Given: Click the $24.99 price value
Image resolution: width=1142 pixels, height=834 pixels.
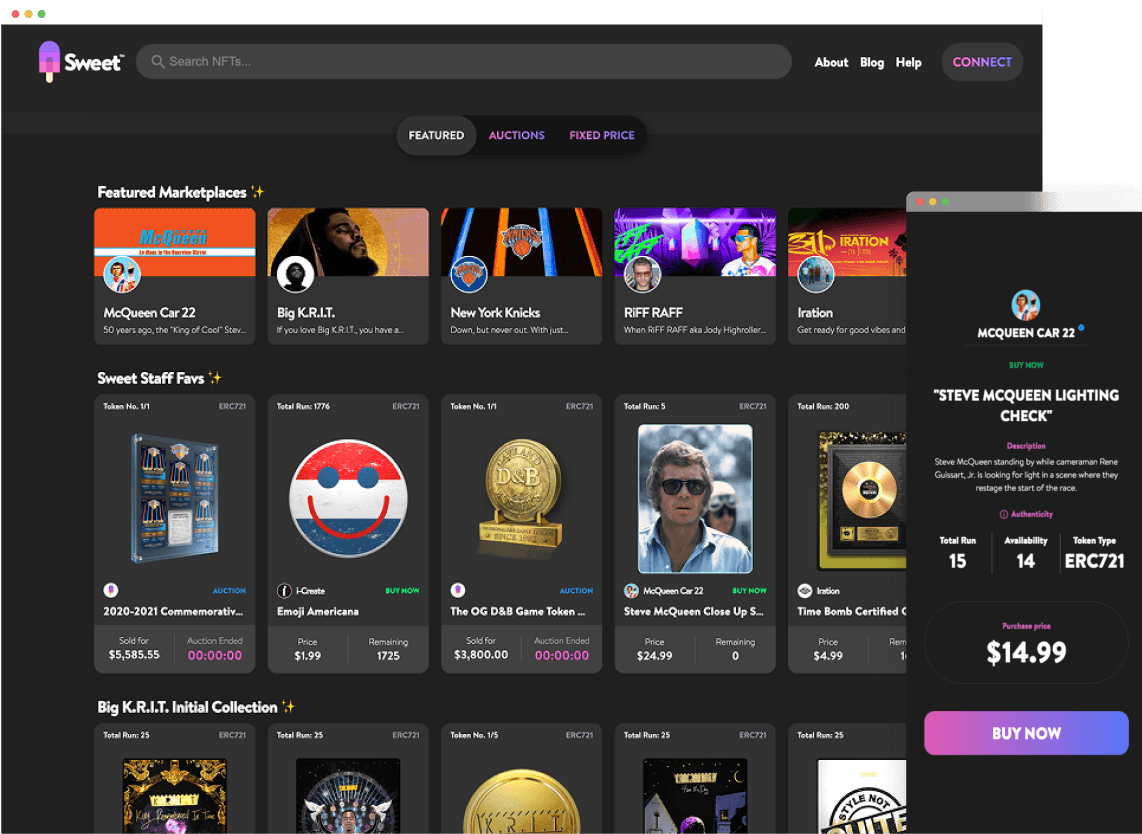Looking at the screenshot, I should coord(654,656).
